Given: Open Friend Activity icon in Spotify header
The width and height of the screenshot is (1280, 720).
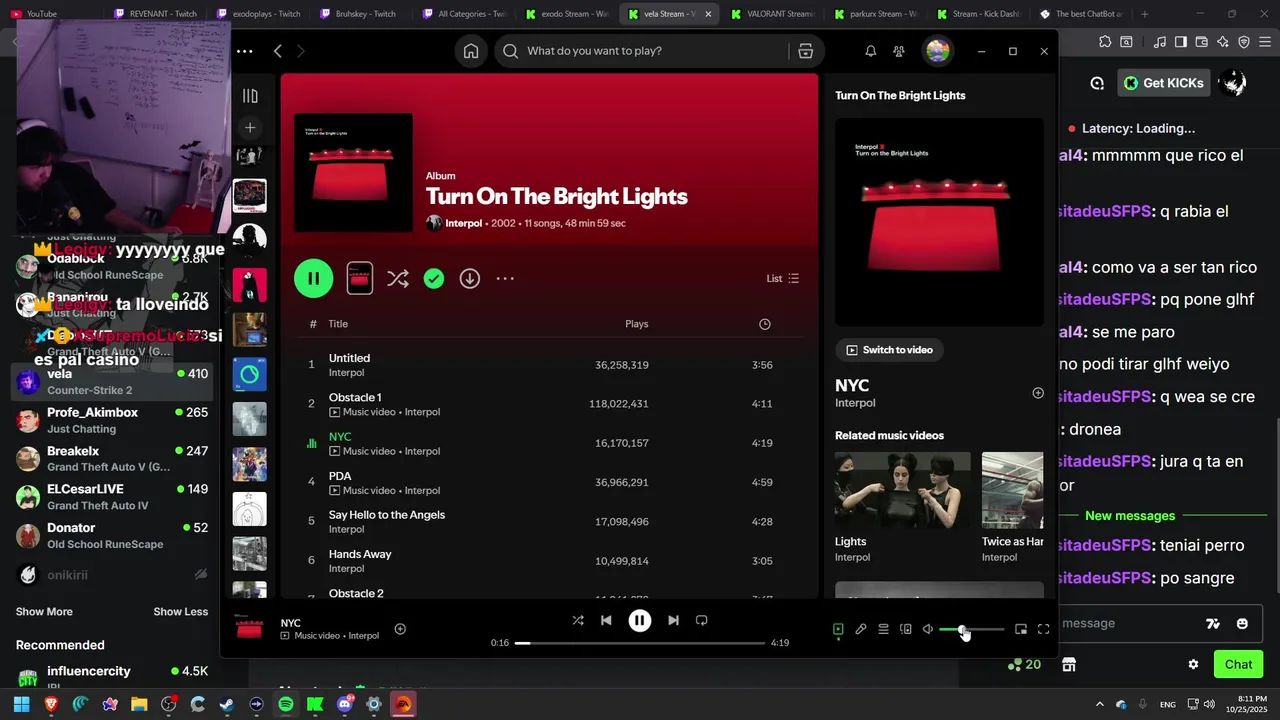Looking at the screenshot, I should pyautogui.click(x=899, y=51).
